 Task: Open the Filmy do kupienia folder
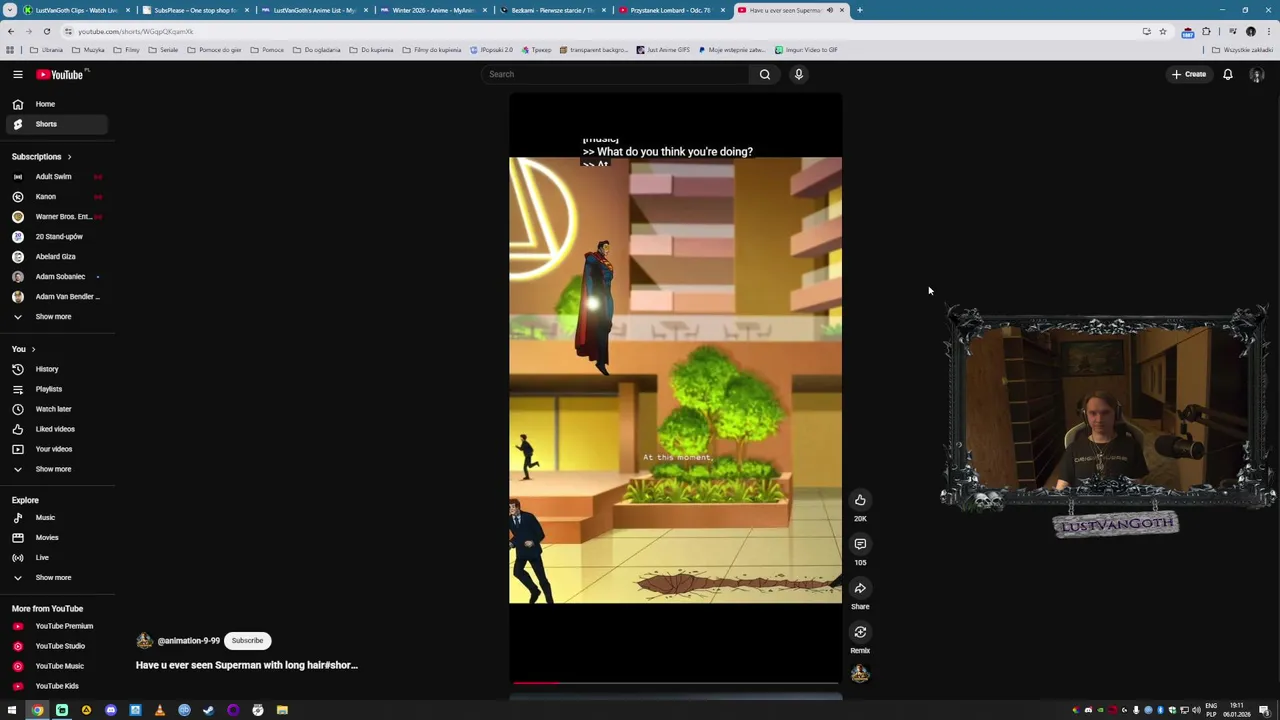431,50
